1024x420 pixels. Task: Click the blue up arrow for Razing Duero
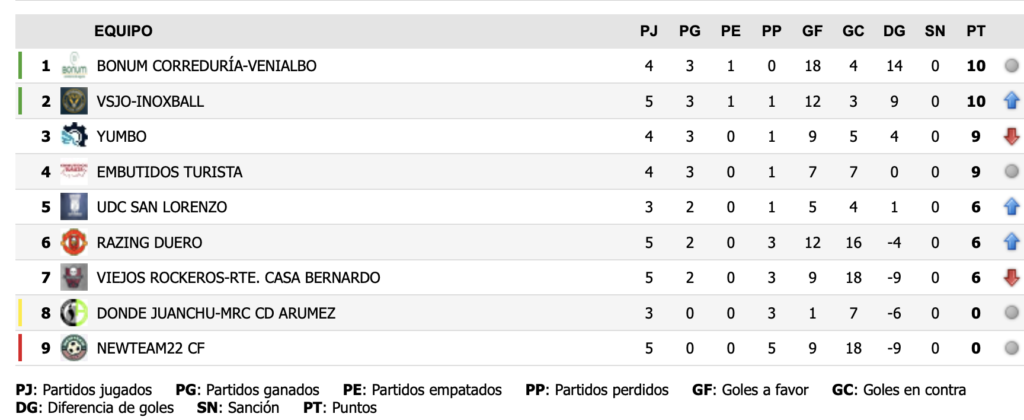1011,242
